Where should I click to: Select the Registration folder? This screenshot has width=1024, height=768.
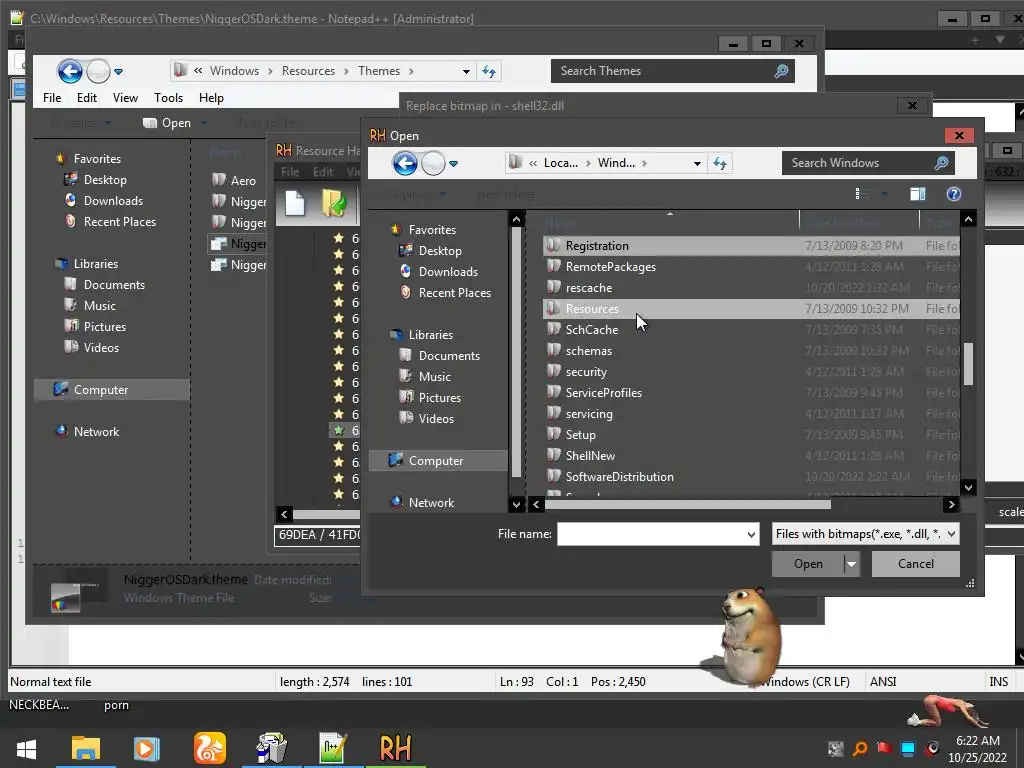[x=751, y=246]
